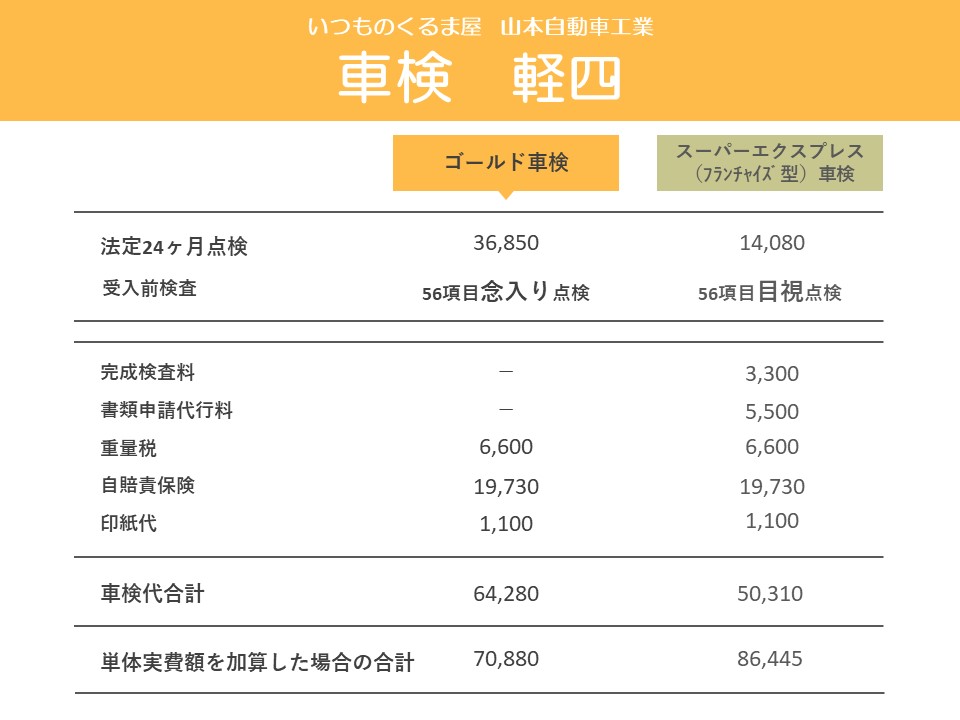
Task: Select the 自賠責保険 row label
Action: [x=148, y=485]
